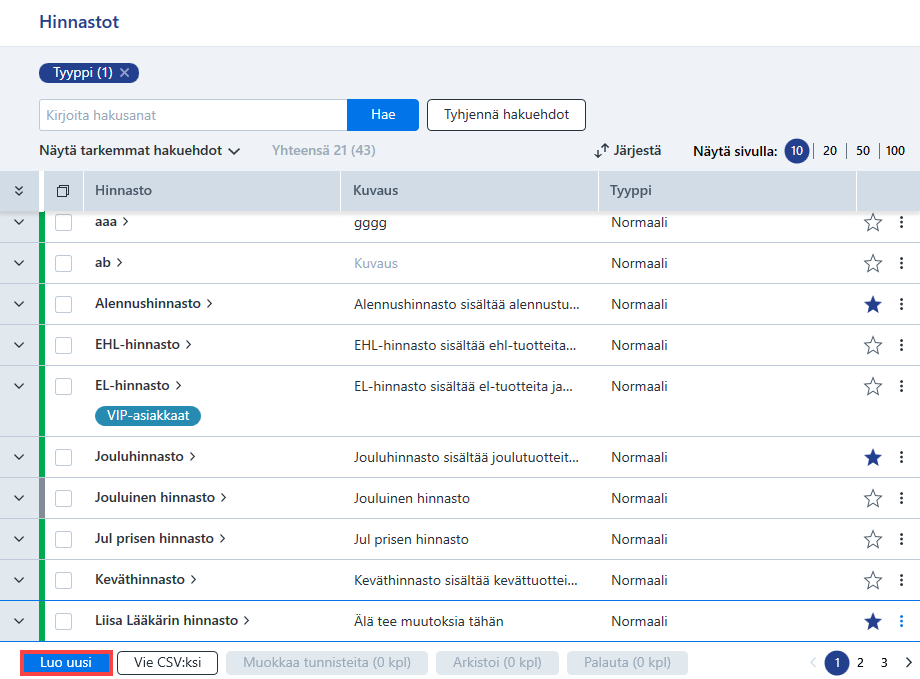Expand the ab row
920x679 pixels.
[19, 264]
